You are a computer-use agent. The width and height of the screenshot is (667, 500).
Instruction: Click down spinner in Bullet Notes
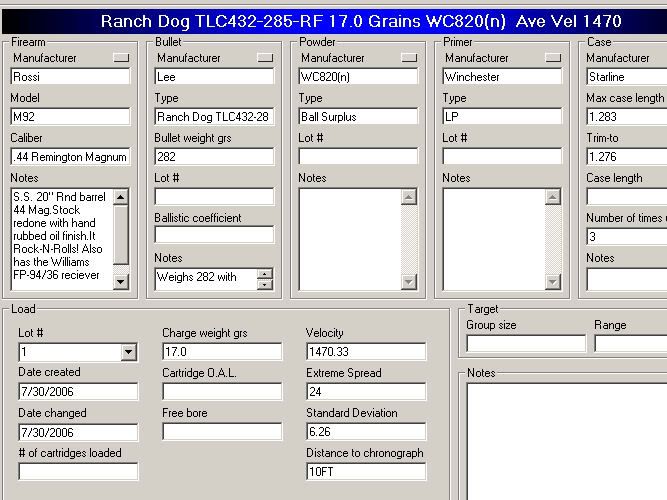tap(265, 285)
